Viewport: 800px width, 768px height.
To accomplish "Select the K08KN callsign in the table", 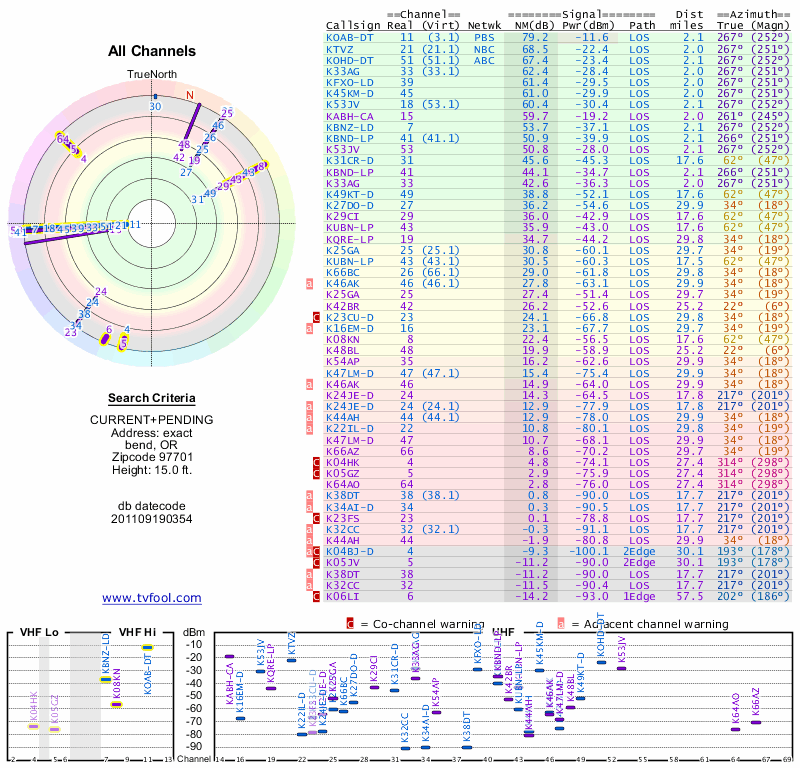I will pos(343,339).
